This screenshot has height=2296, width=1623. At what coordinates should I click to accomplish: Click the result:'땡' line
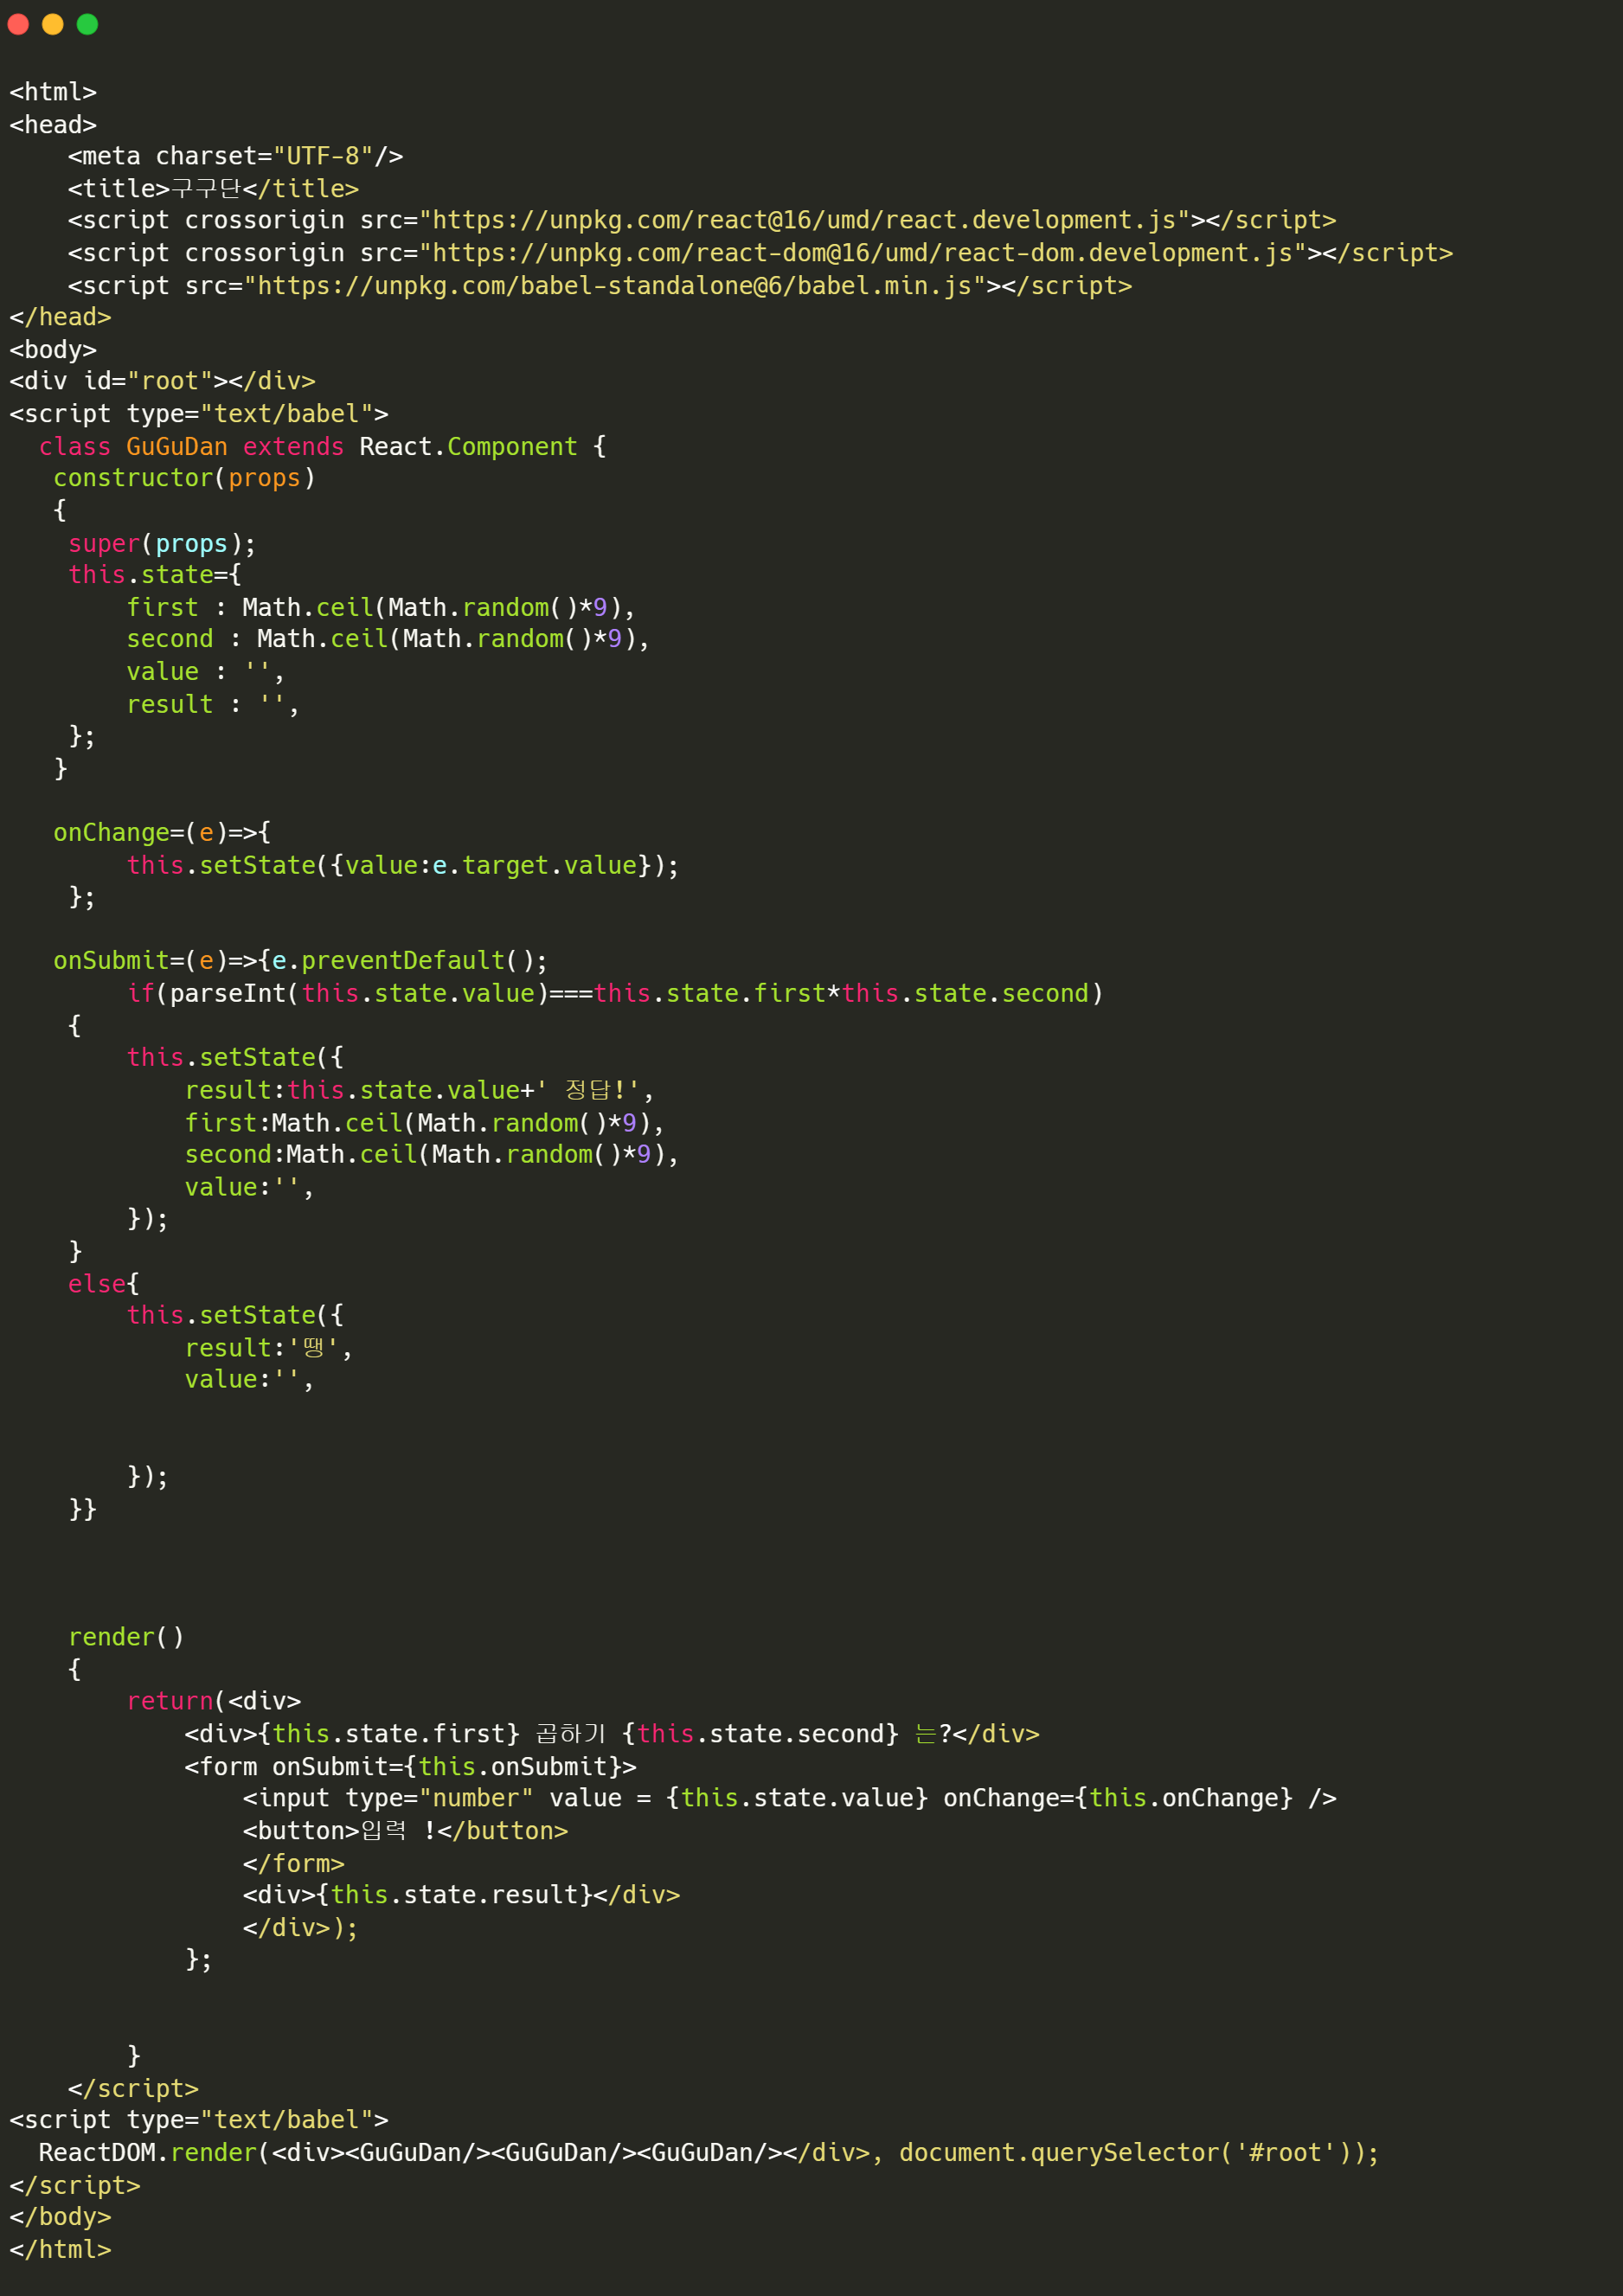(269, 1349)
